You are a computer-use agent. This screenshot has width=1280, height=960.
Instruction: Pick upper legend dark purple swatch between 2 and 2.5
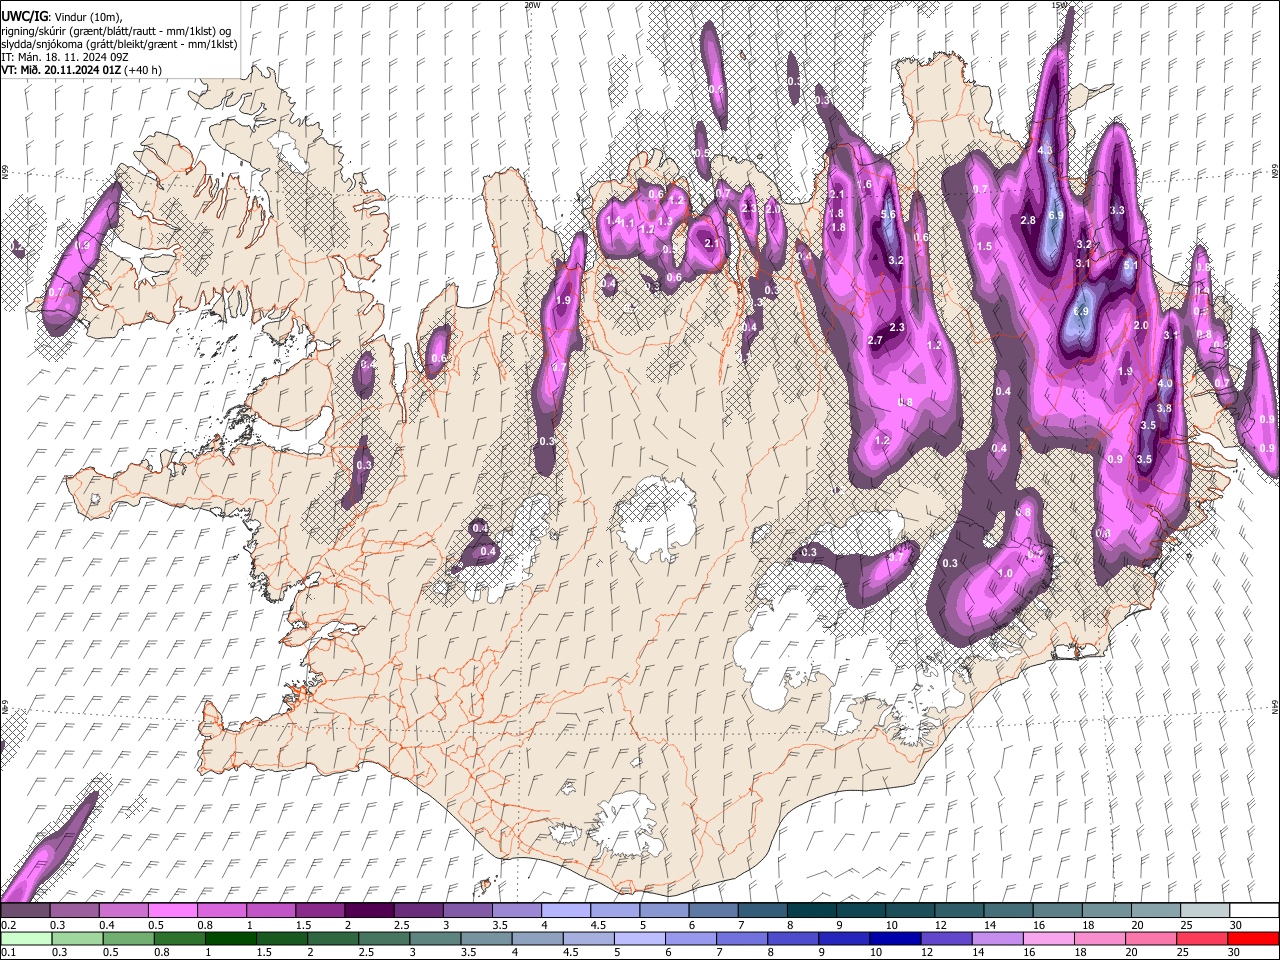pyautogui.click(x=368, y=910)
